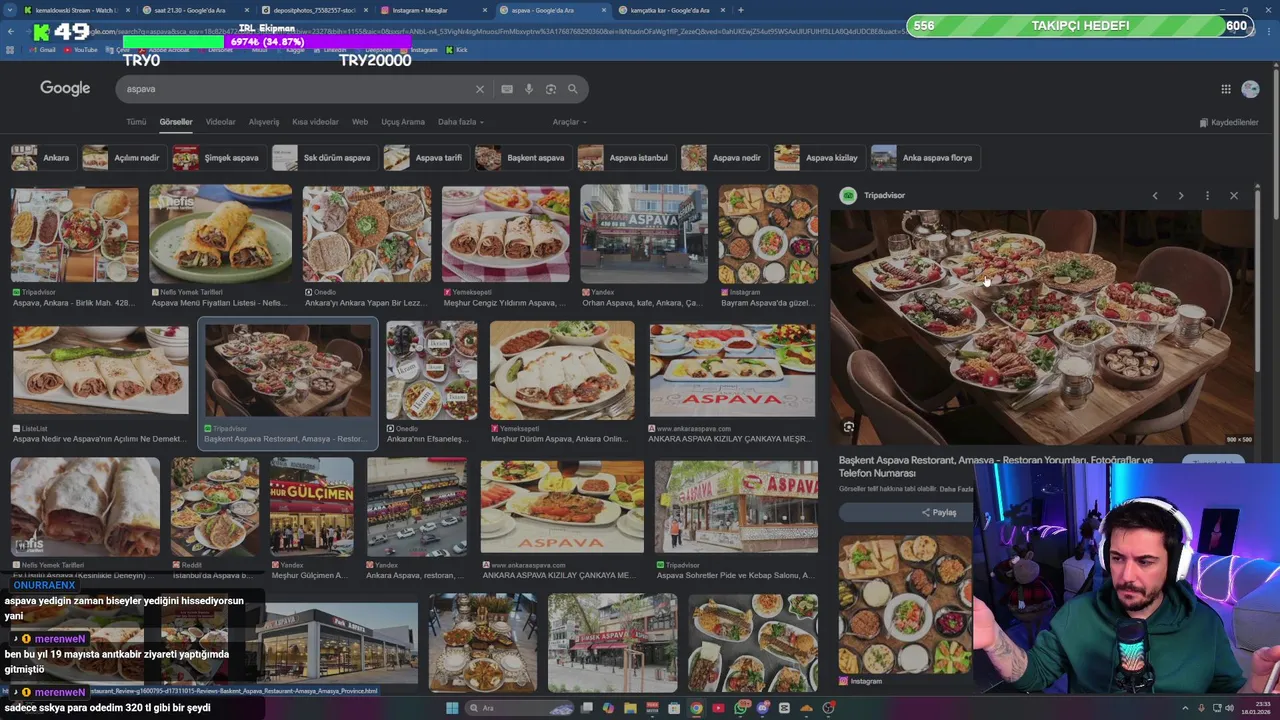This screenshot has width=1280, height=720.
Task: Open the on-screen keyboard icon in search box
Action: 507,89
